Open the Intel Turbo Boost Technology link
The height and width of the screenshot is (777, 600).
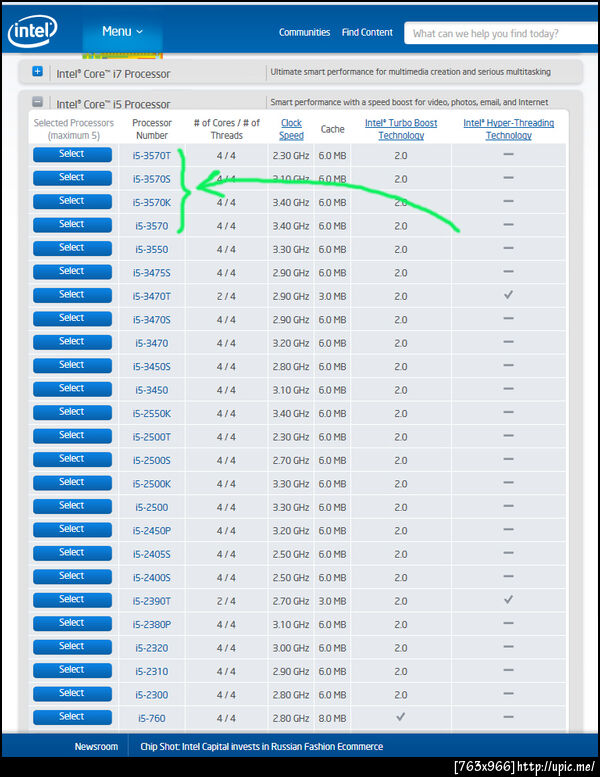tap(401, 129)
